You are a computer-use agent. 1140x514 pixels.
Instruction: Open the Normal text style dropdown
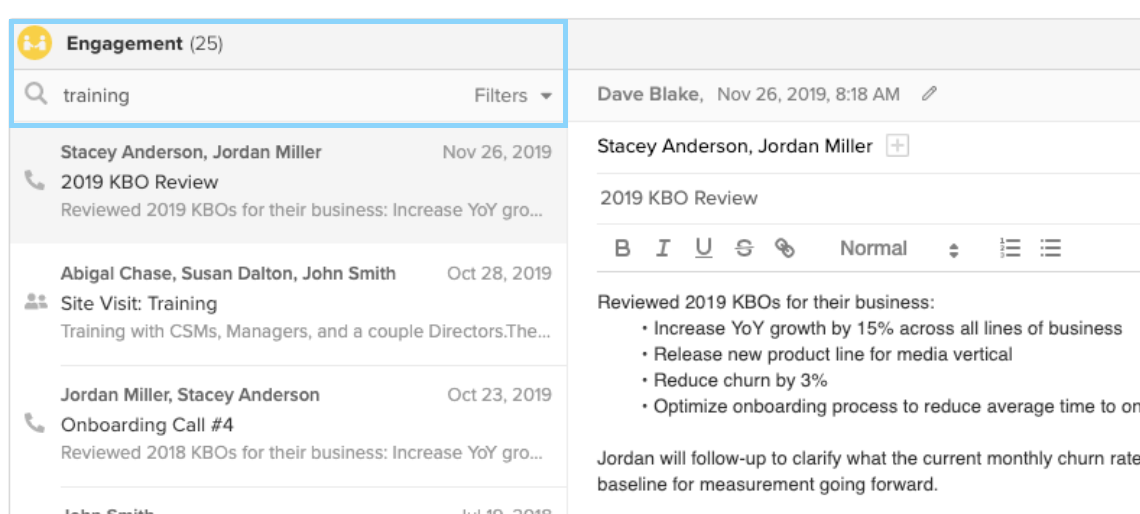tap(898, 249)
